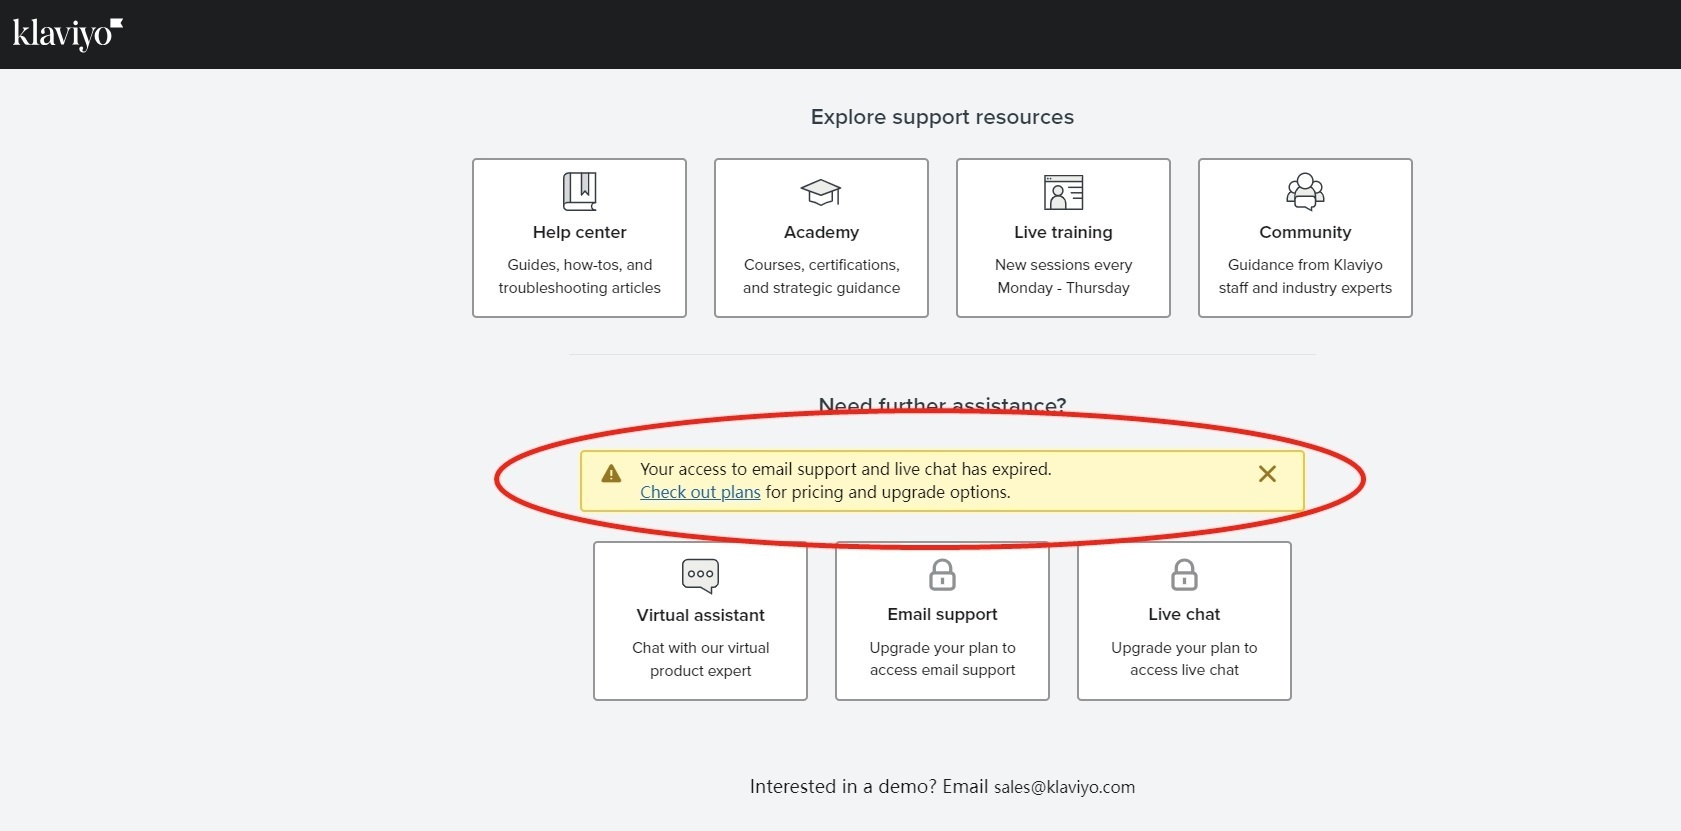Click the warning triangle icon in banner

click(x=611, y=474)
